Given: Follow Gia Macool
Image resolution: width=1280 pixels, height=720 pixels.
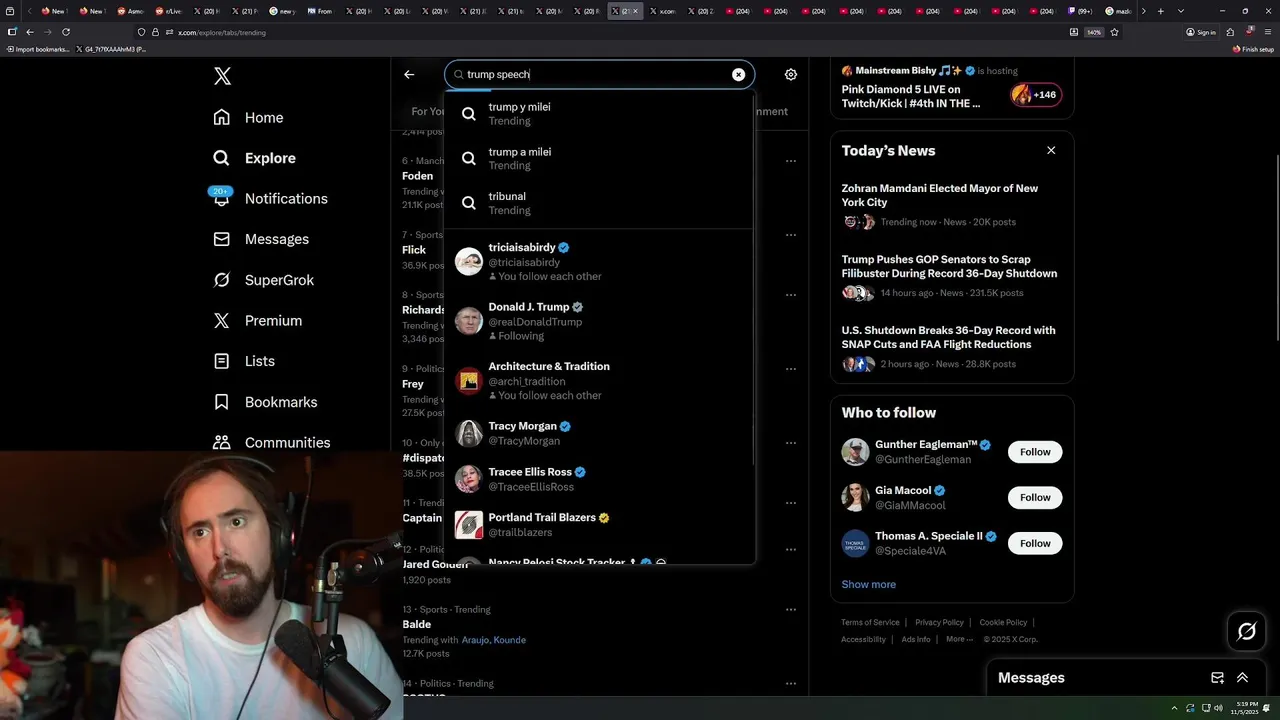Looking at the screenshot, I should [1035, 497].
